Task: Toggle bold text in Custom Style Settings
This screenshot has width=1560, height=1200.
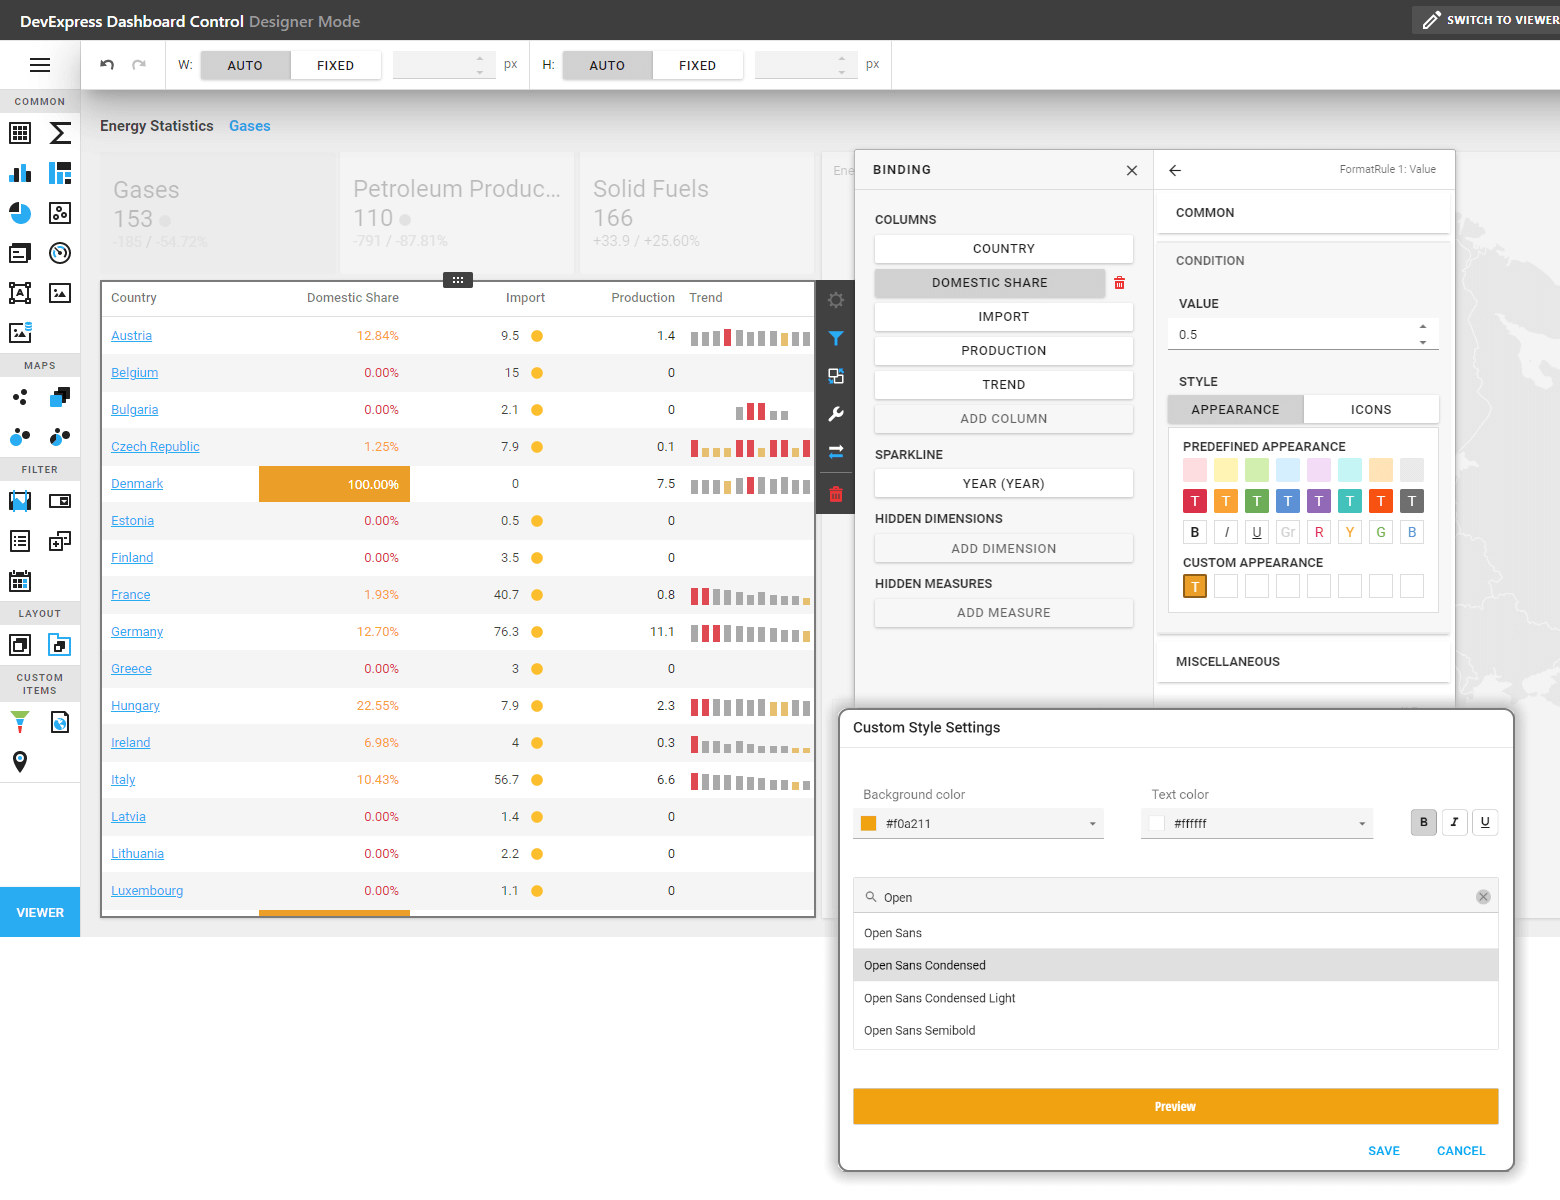Action: click(1423, 822)
